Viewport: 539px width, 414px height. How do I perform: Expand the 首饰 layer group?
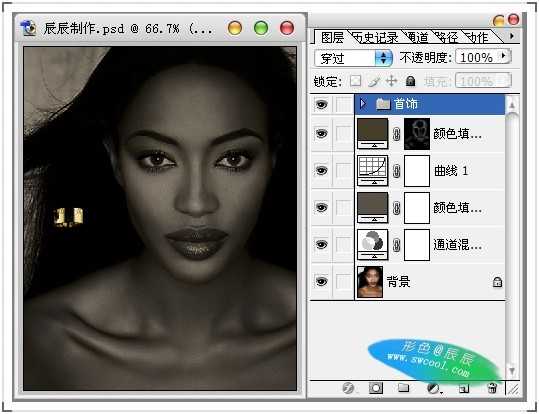click(x=363, y=104)
